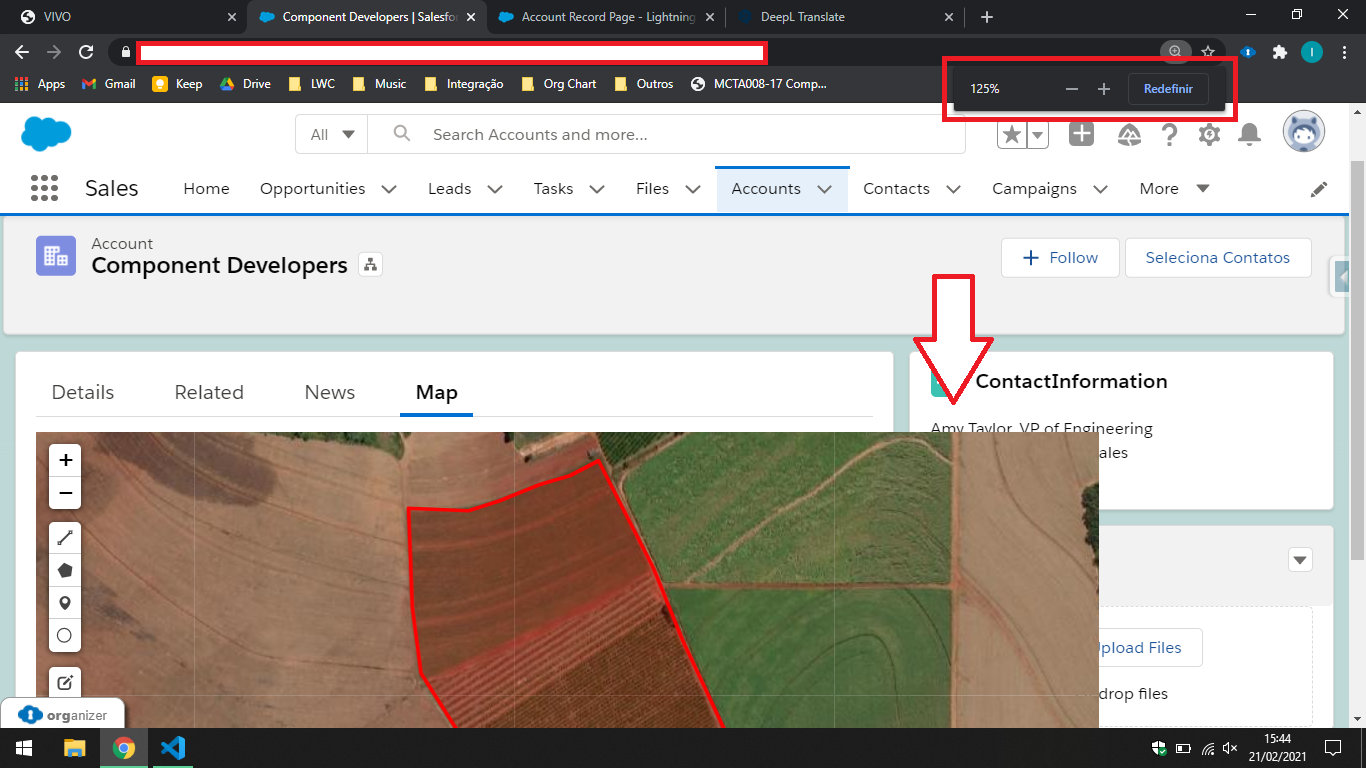Open the More navigation dropdown
This screenshot has width=1366, height=768.
coord(1174,188)
